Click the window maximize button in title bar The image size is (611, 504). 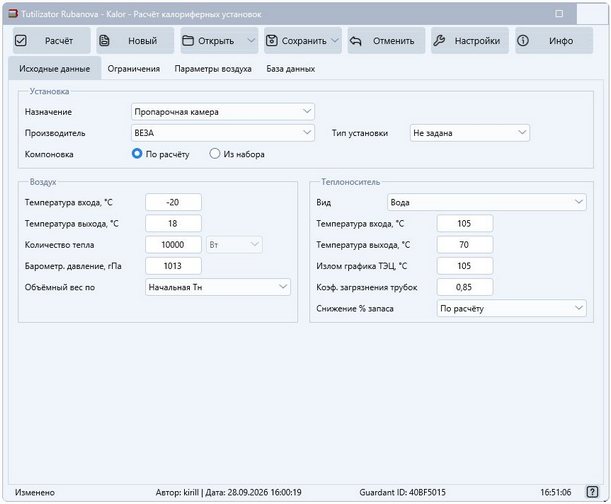(559, 14)
